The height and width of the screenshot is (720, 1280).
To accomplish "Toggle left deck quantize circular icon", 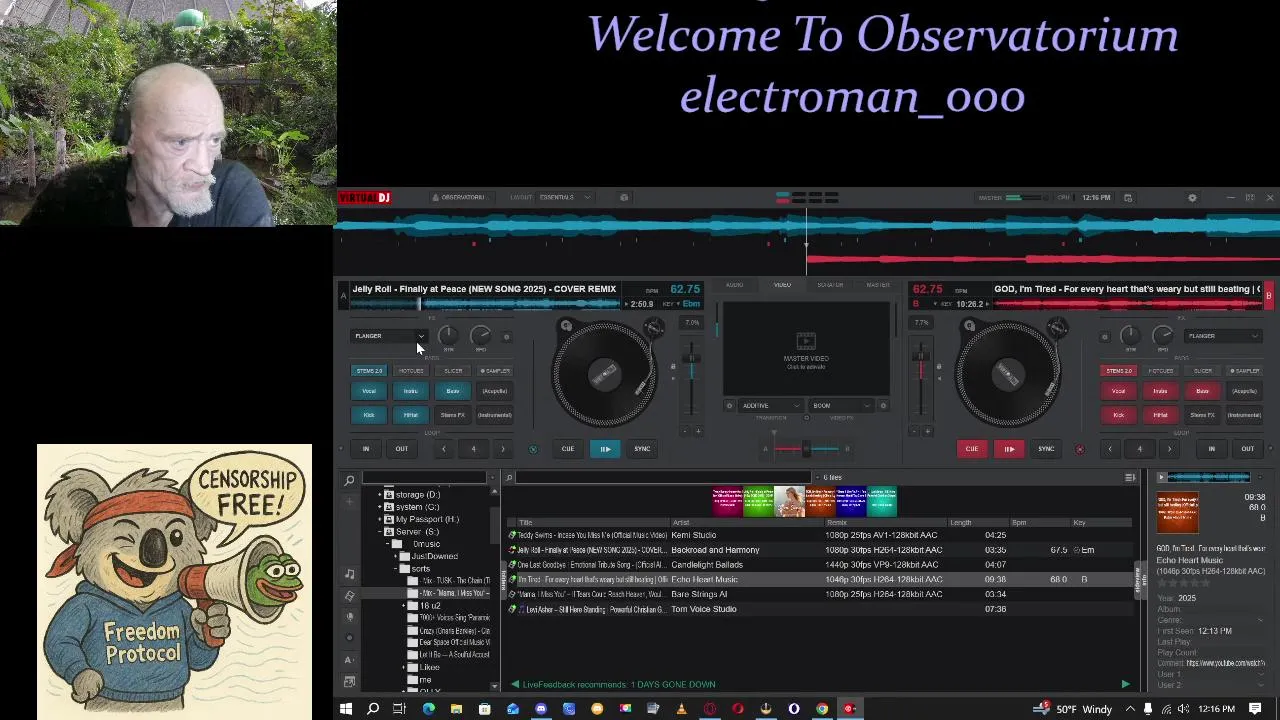I will [533, 449].
